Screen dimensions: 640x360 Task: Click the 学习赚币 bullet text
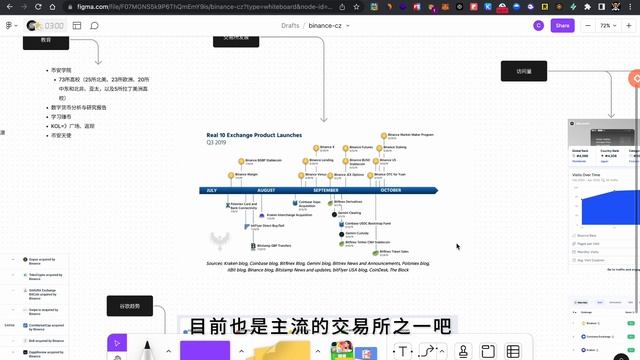coord(61,117)
